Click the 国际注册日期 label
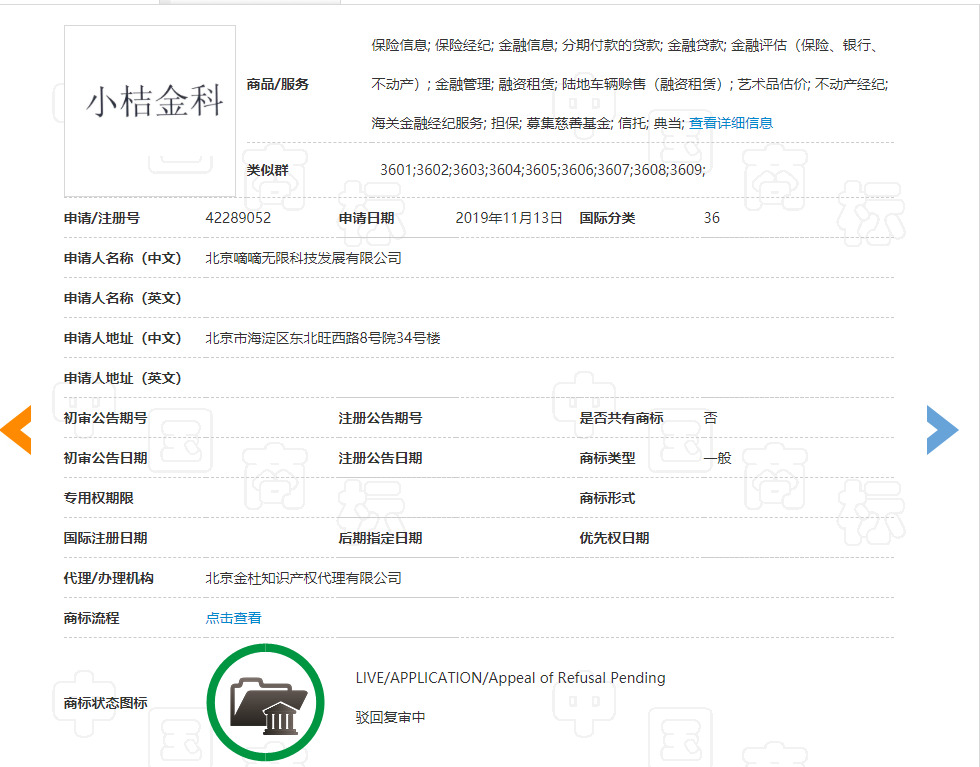 pos(106,538)
